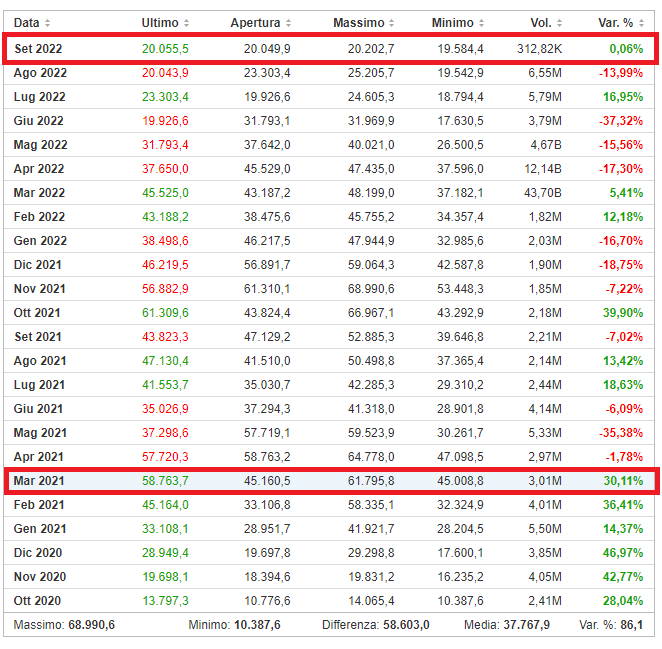Click variation value 0,06%
662x649 pixels.
[627, 49]
